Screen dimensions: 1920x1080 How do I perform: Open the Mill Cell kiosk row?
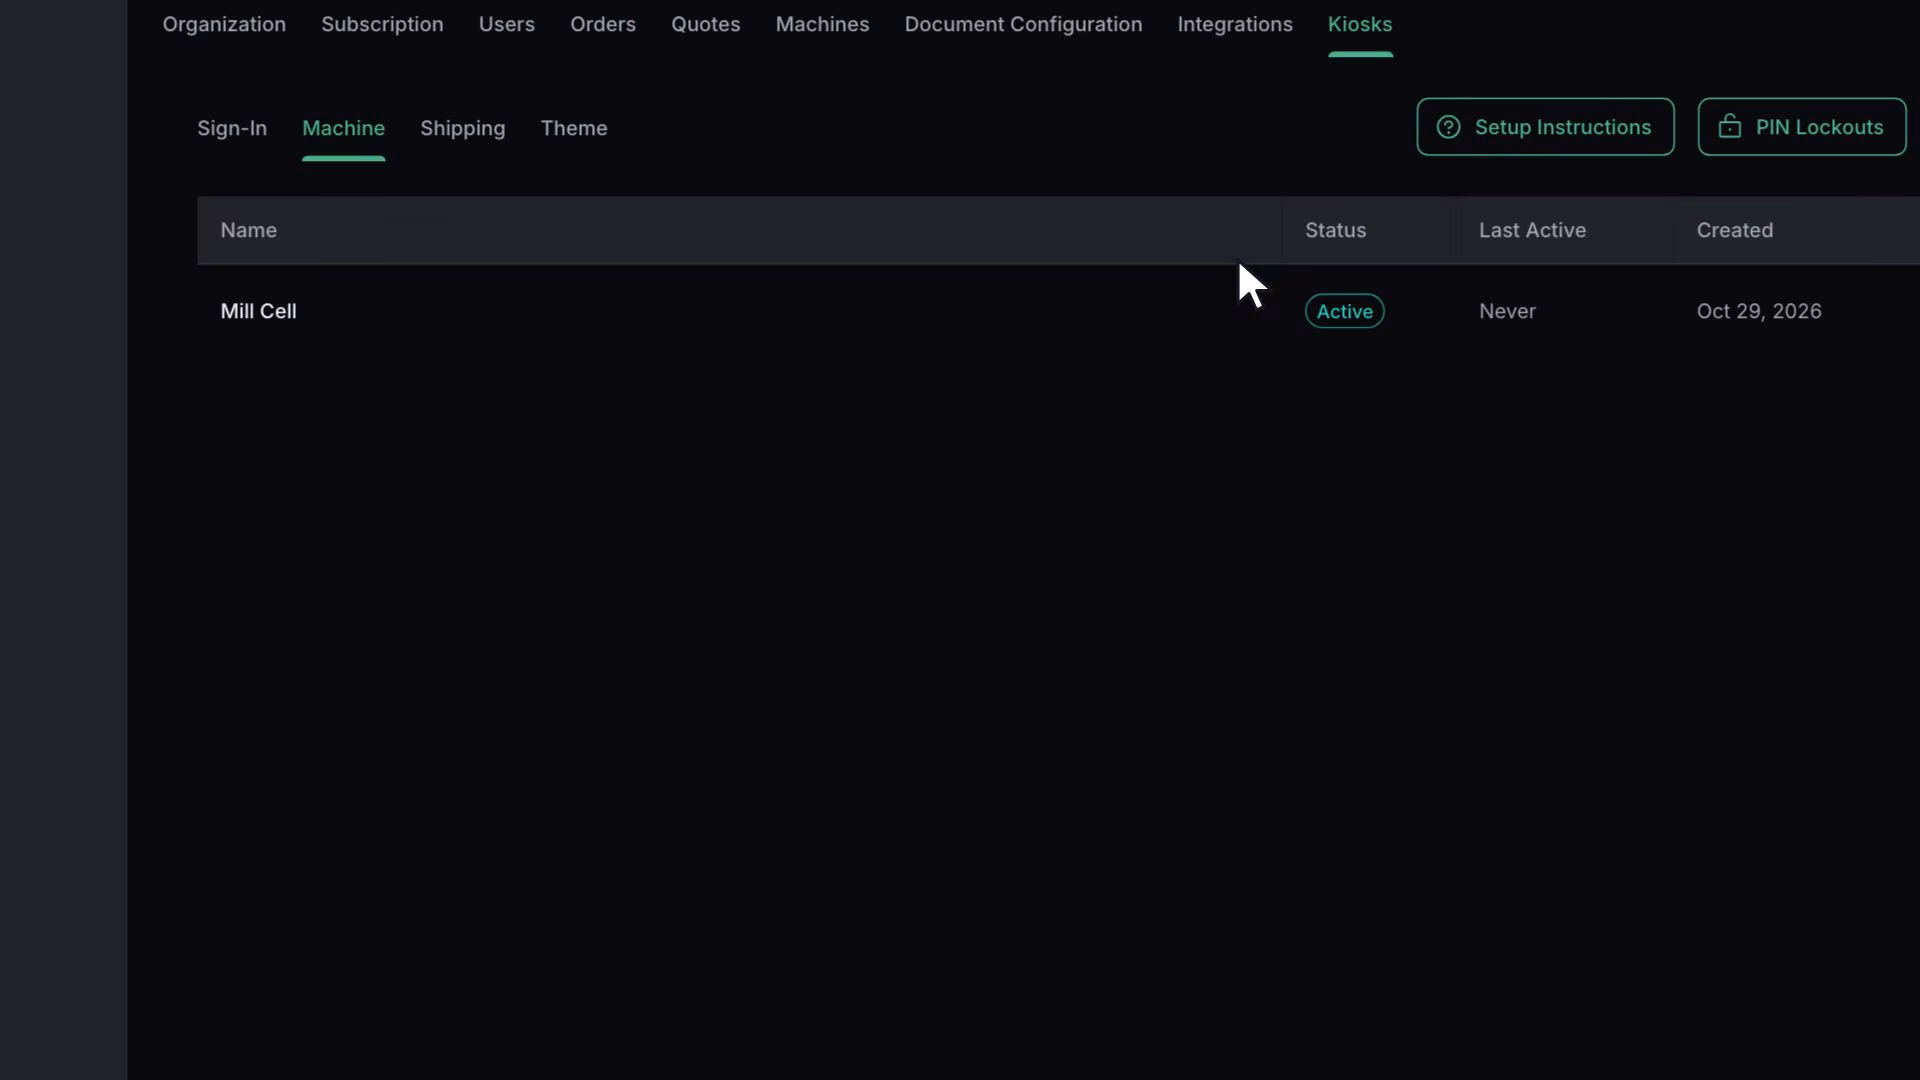(x=1058, y=311)
